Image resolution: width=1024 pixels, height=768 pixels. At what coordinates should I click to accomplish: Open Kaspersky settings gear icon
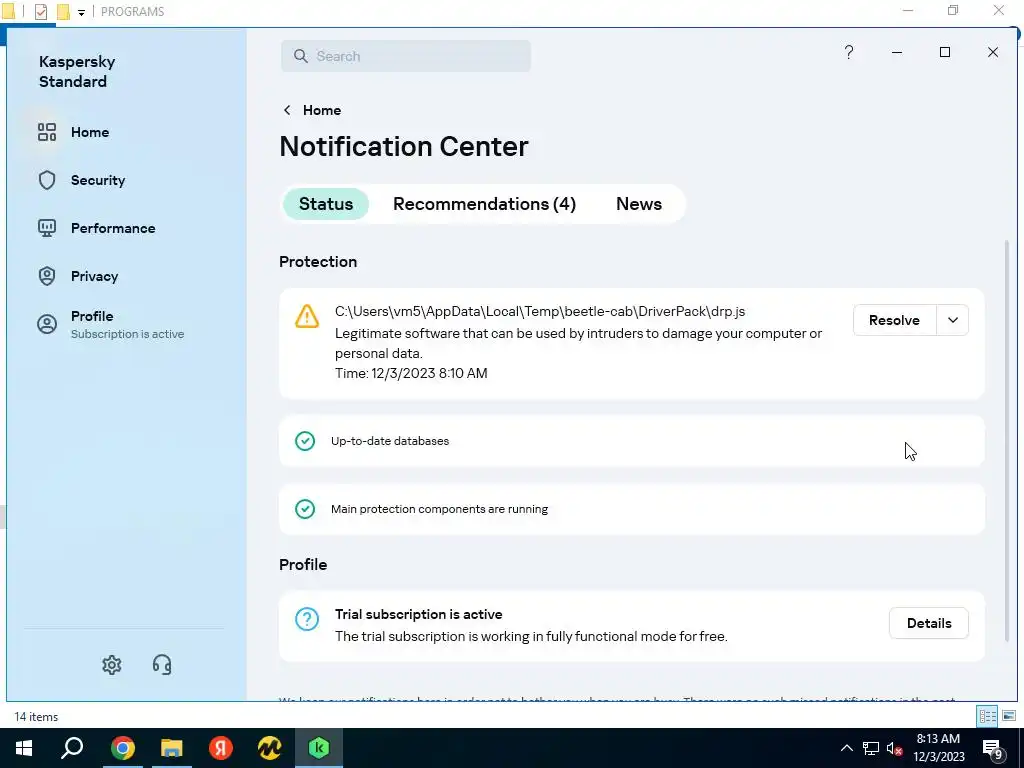tap(112, 665)
